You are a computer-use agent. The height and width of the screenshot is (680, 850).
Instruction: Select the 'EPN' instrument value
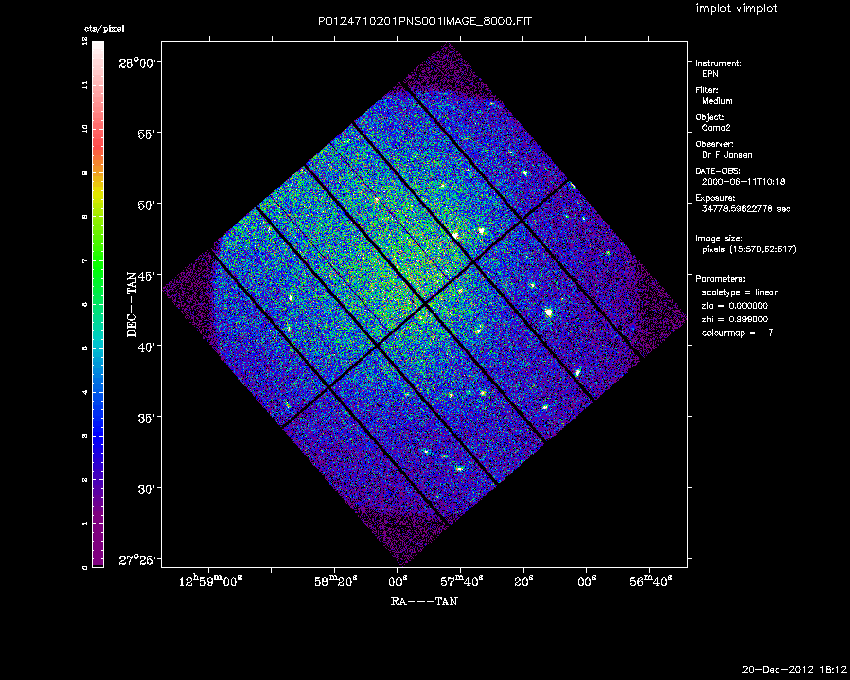click(x=710, y=74)
